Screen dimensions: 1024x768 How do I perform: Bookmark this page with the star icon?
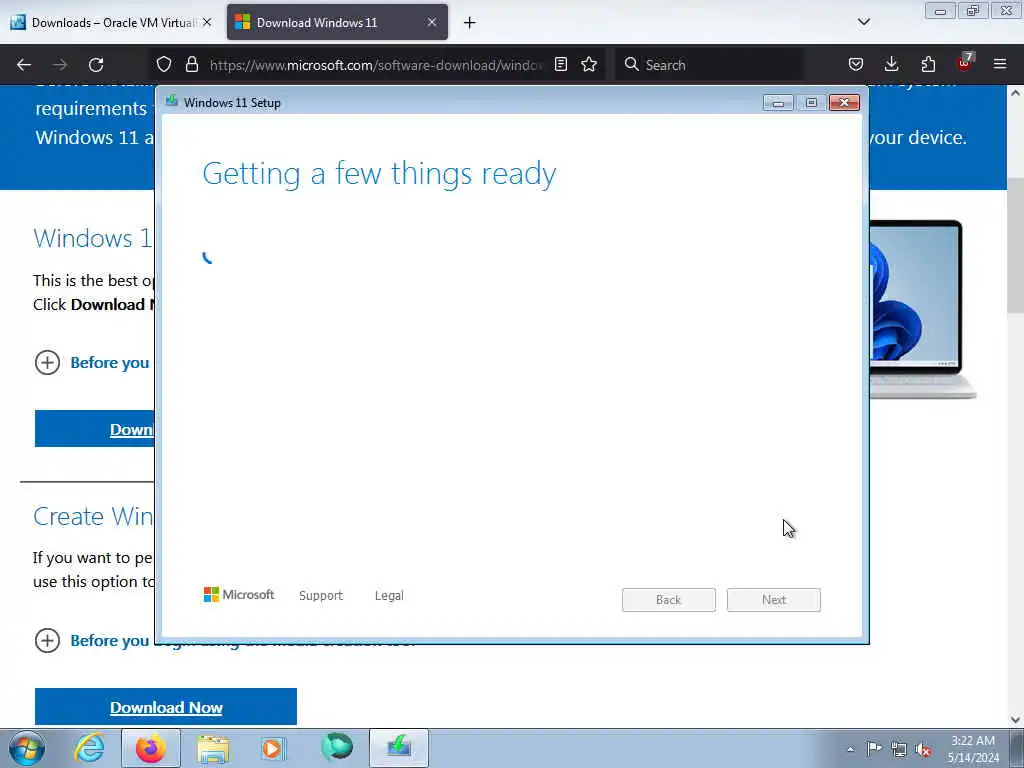point(589,64)
